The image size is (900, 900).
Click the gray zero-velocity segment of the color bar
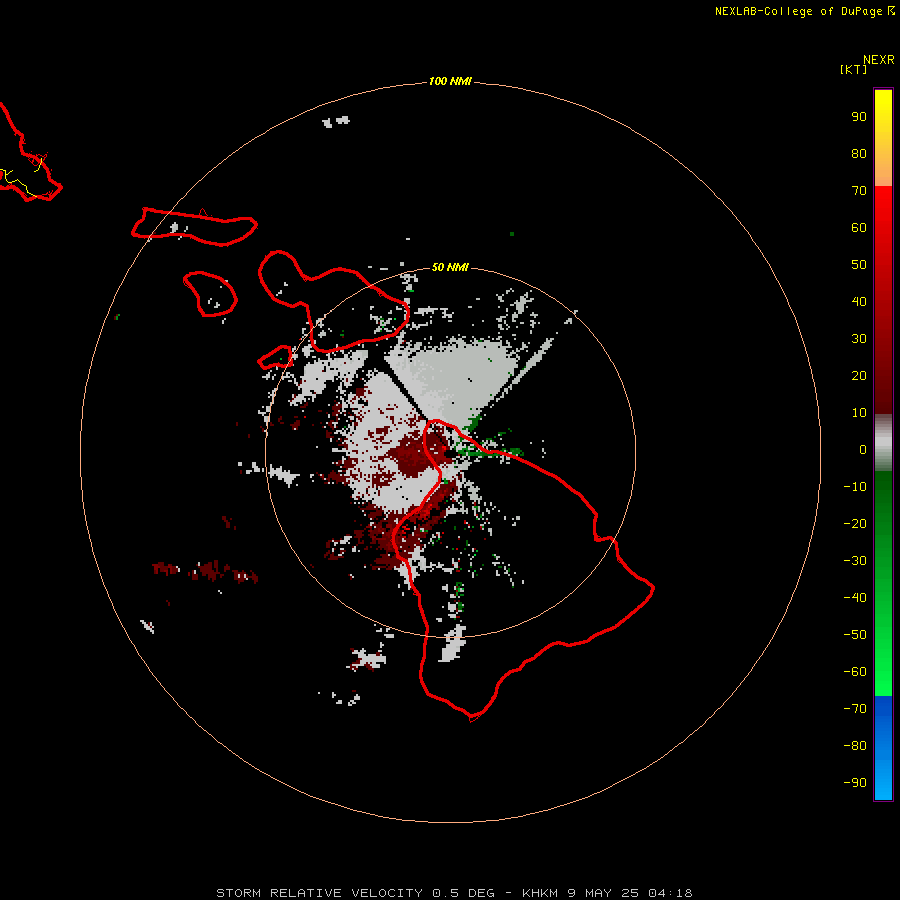(883, 443)
